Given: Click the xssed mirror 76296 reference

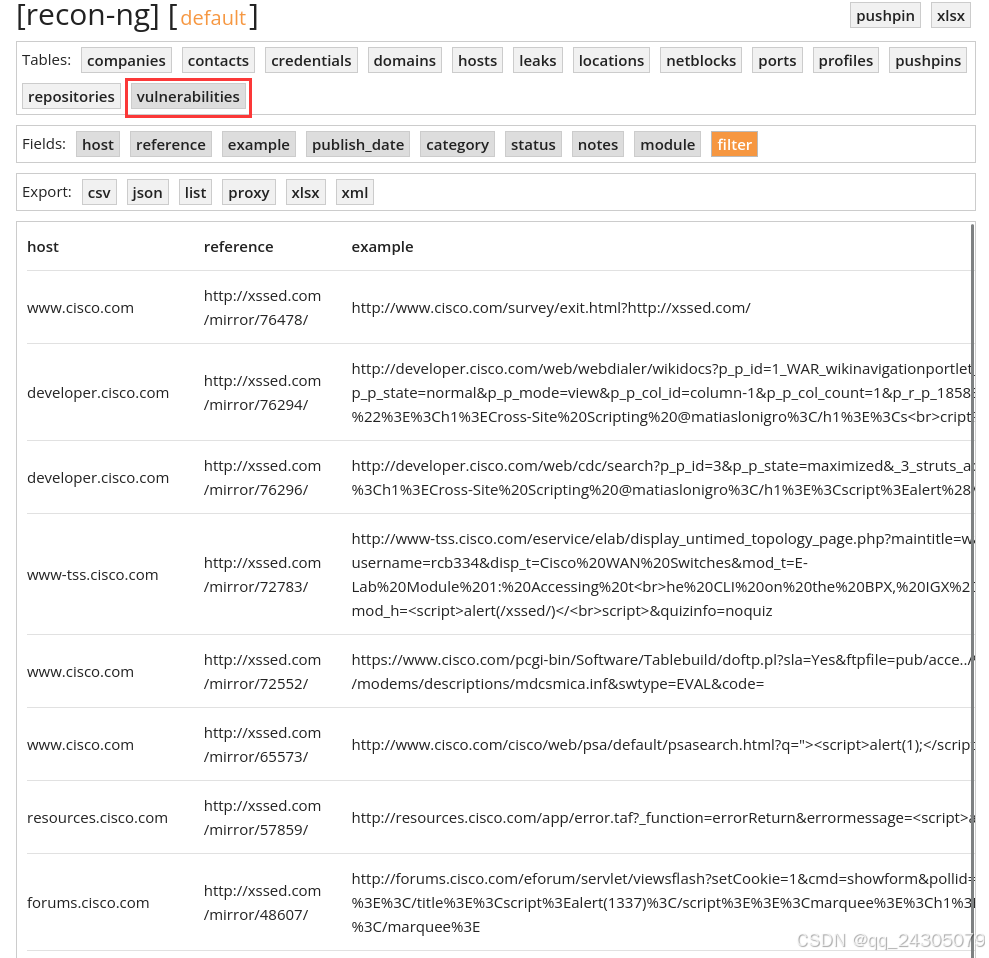Looking at the screenshot, I should (262, 477).
